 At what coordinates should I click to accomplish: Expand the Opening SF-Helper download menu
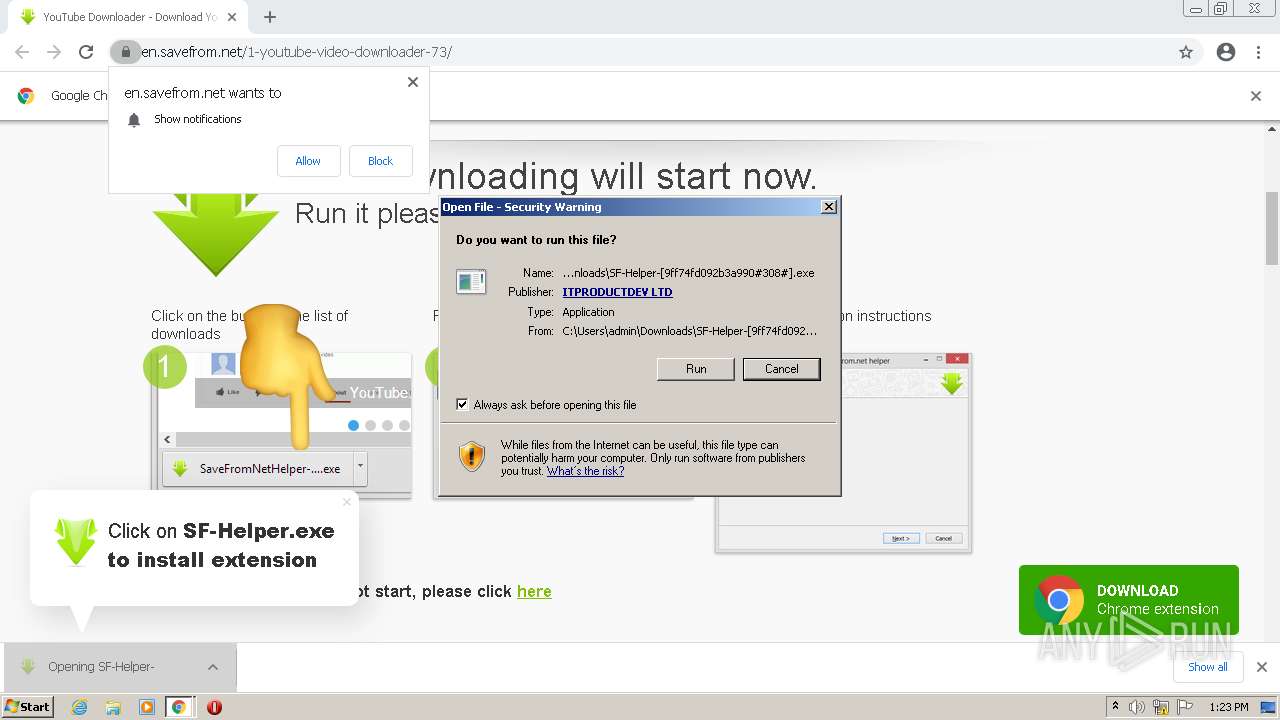point(213,667)
